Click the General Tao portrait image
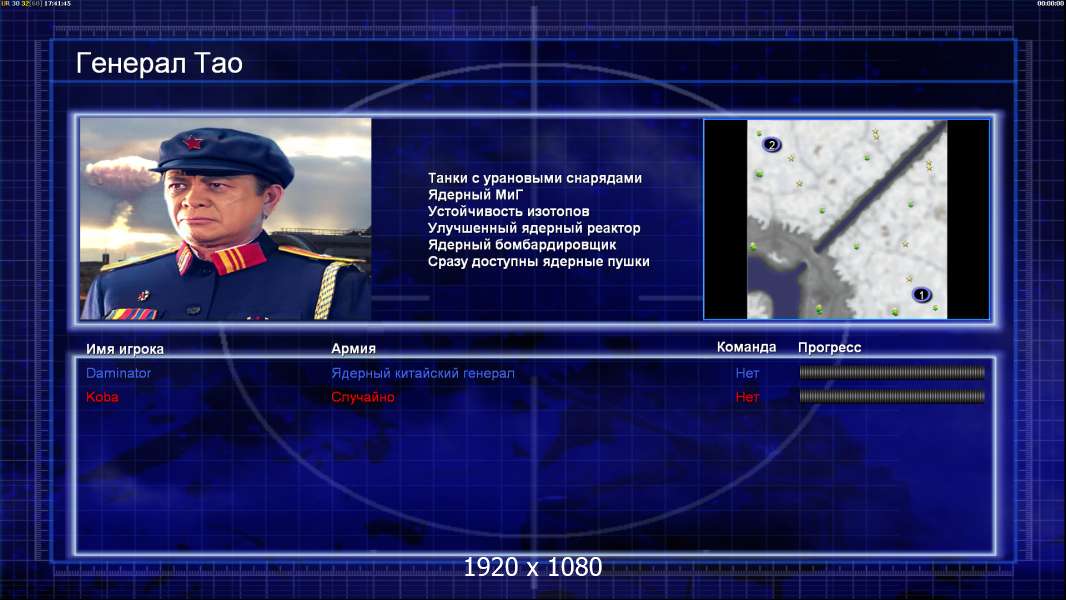1066x600 pixels. [226, 219]
